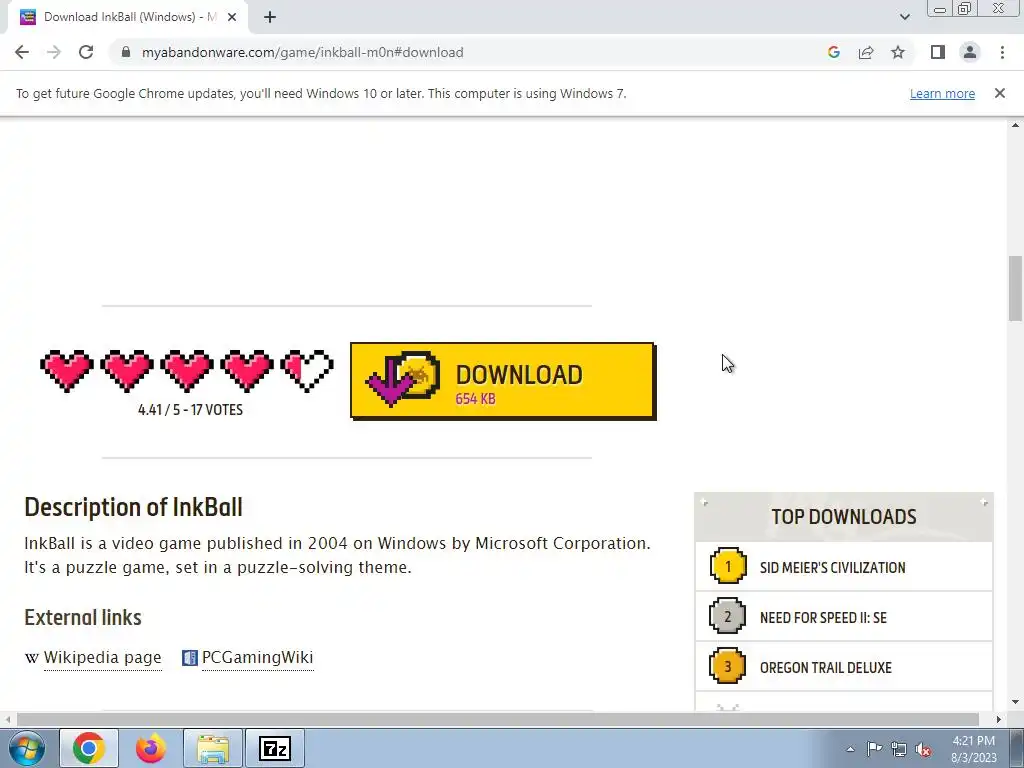Screen dimensions: 1024x768
Task: Launch Firefox from the taskbar
Action: tap(151, 748)
